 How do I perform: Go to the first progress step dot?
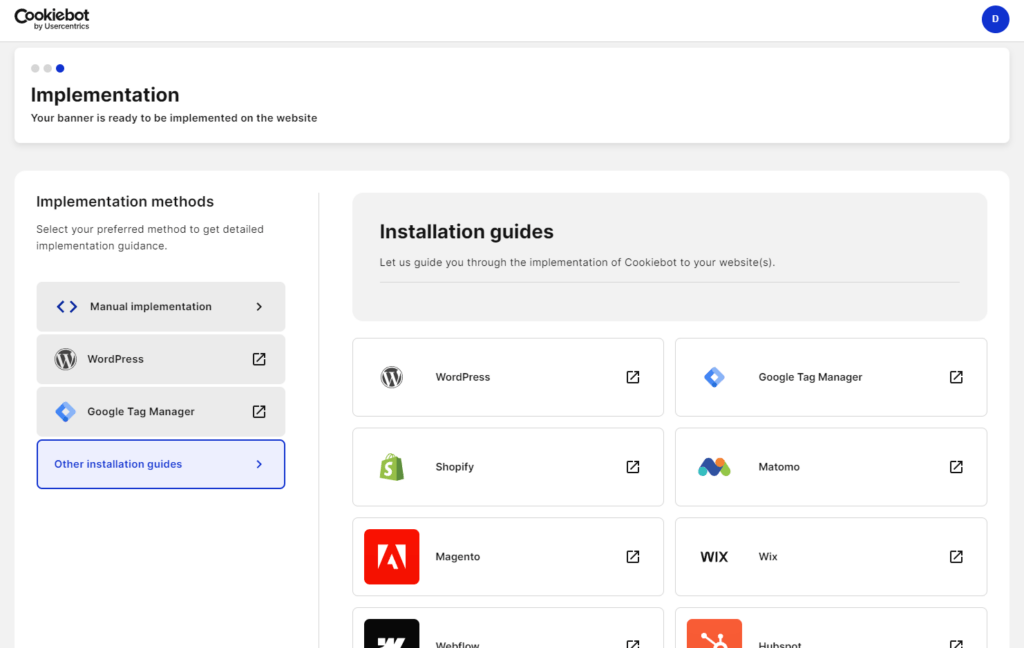pyautogui.click(x=35, y=69)
